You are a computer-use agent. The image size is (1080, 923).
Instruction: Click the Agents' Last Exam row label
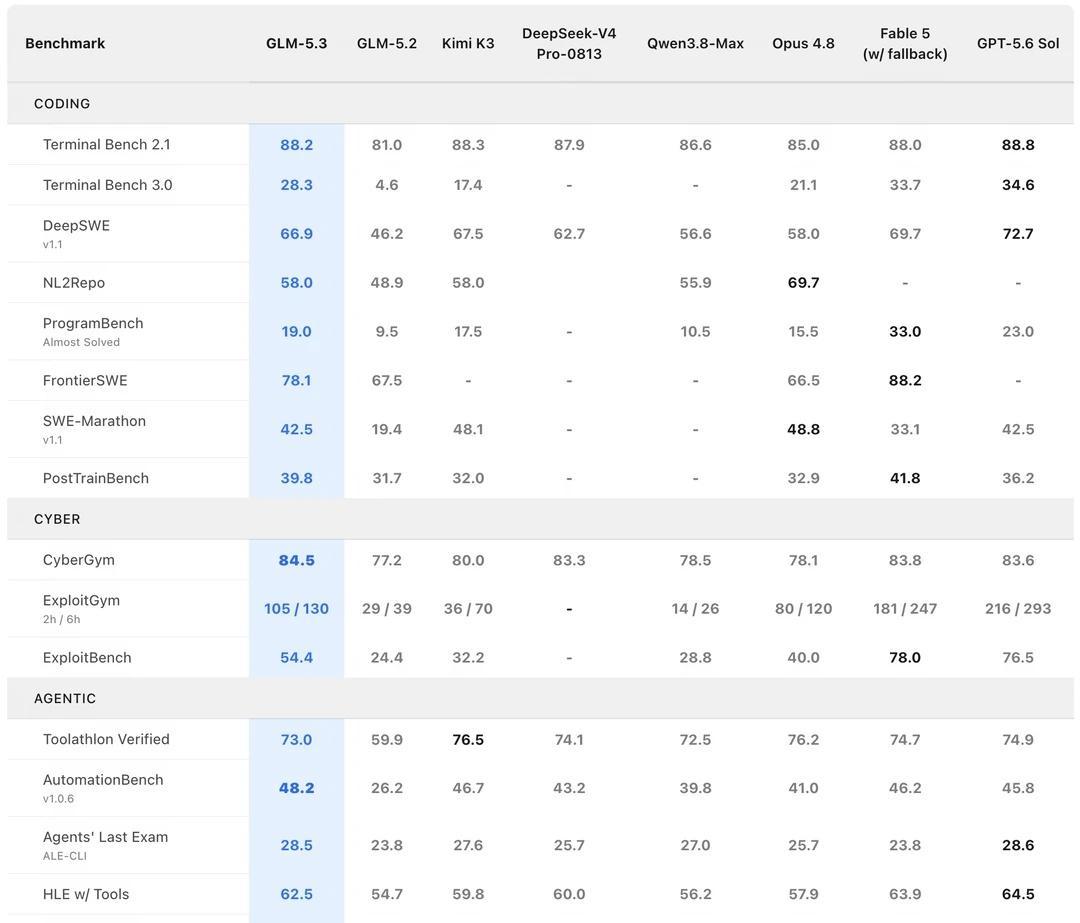coord(105,837)
